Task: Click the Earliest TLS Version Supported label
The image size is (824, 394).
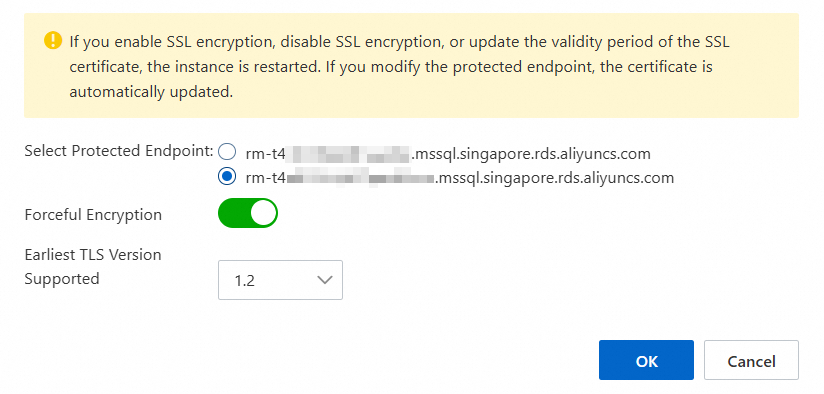Action: tap(93, 266)
